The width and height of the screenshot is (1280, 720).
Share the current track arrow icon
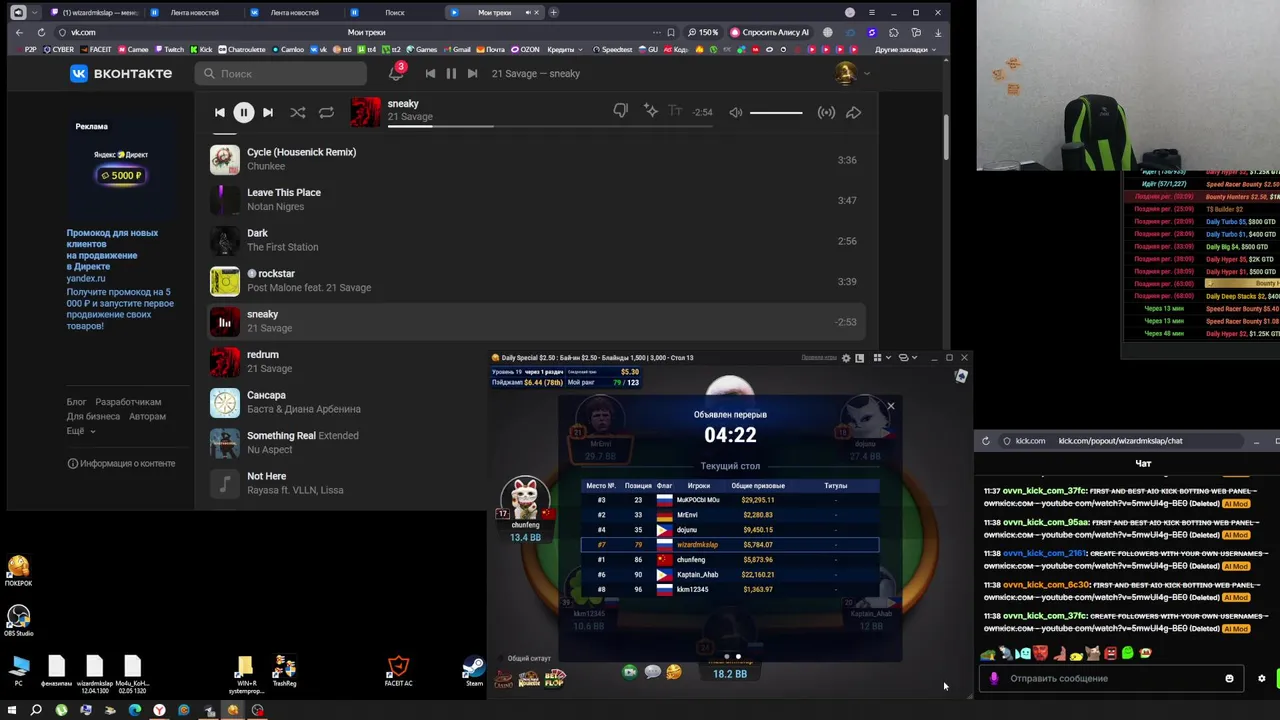click(853, 112)
